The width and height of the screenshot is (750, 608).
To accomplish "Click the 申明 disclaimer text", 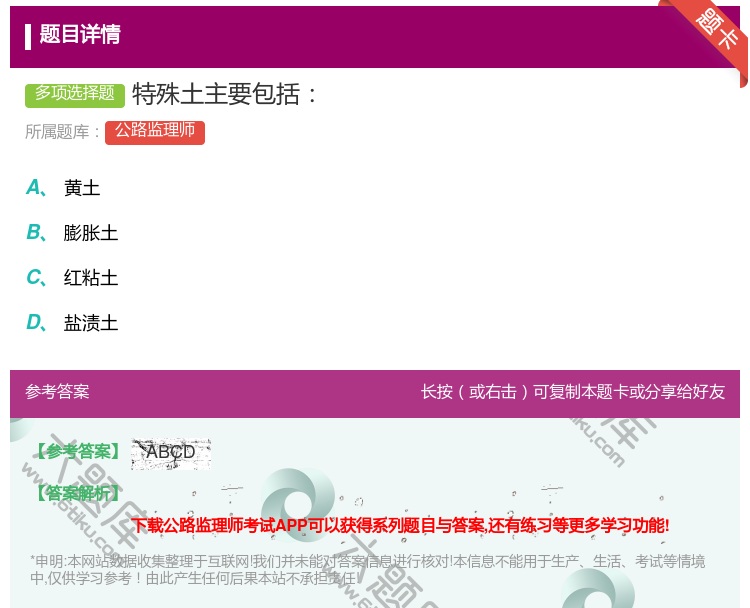I will pyautogui.click(x=367, y=569).
